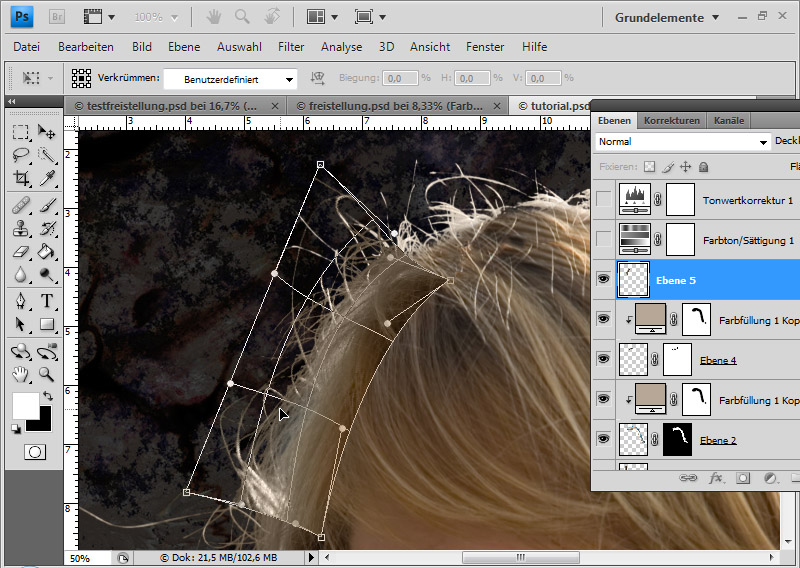Click the foreground color swatch
The image size is (800, 568).
(x=24, y=405)
